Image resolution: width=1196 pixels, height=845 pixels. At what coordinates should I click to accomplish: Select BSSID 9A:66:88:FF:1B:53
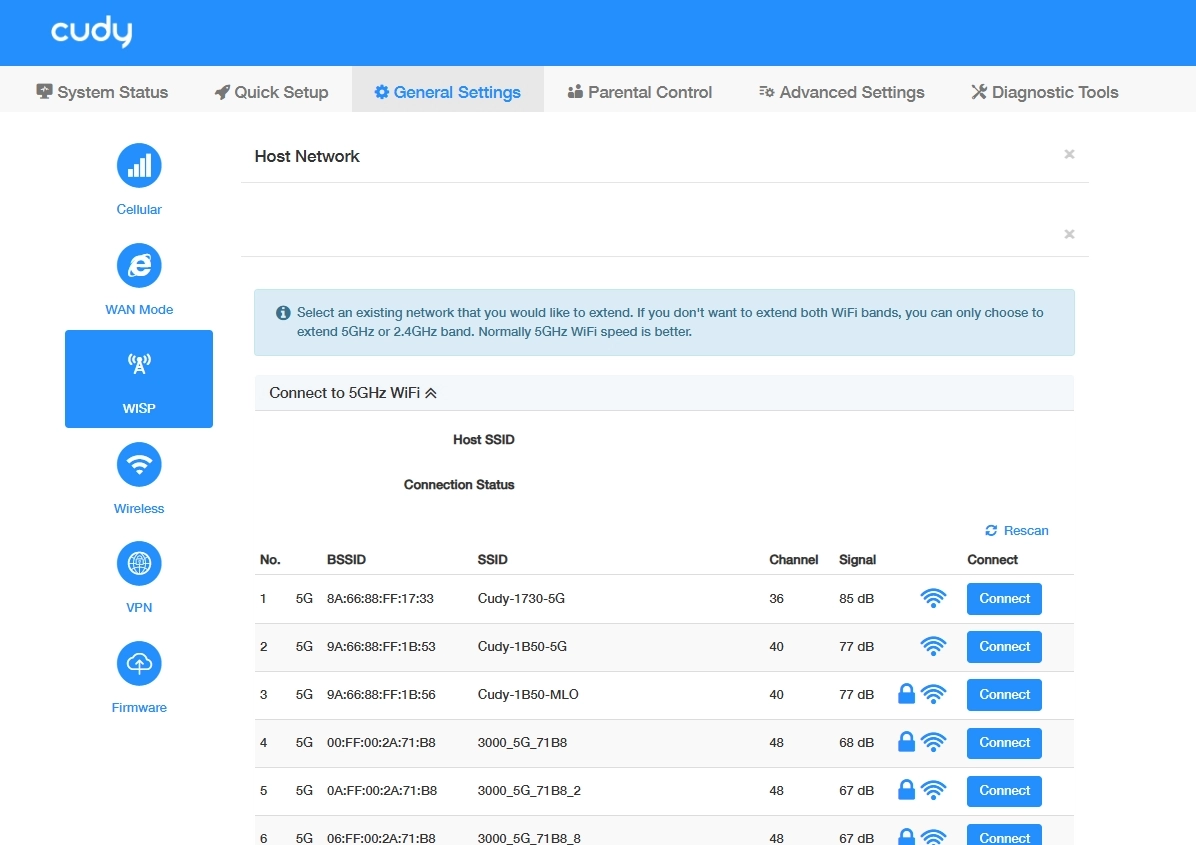tap(381, 647)
